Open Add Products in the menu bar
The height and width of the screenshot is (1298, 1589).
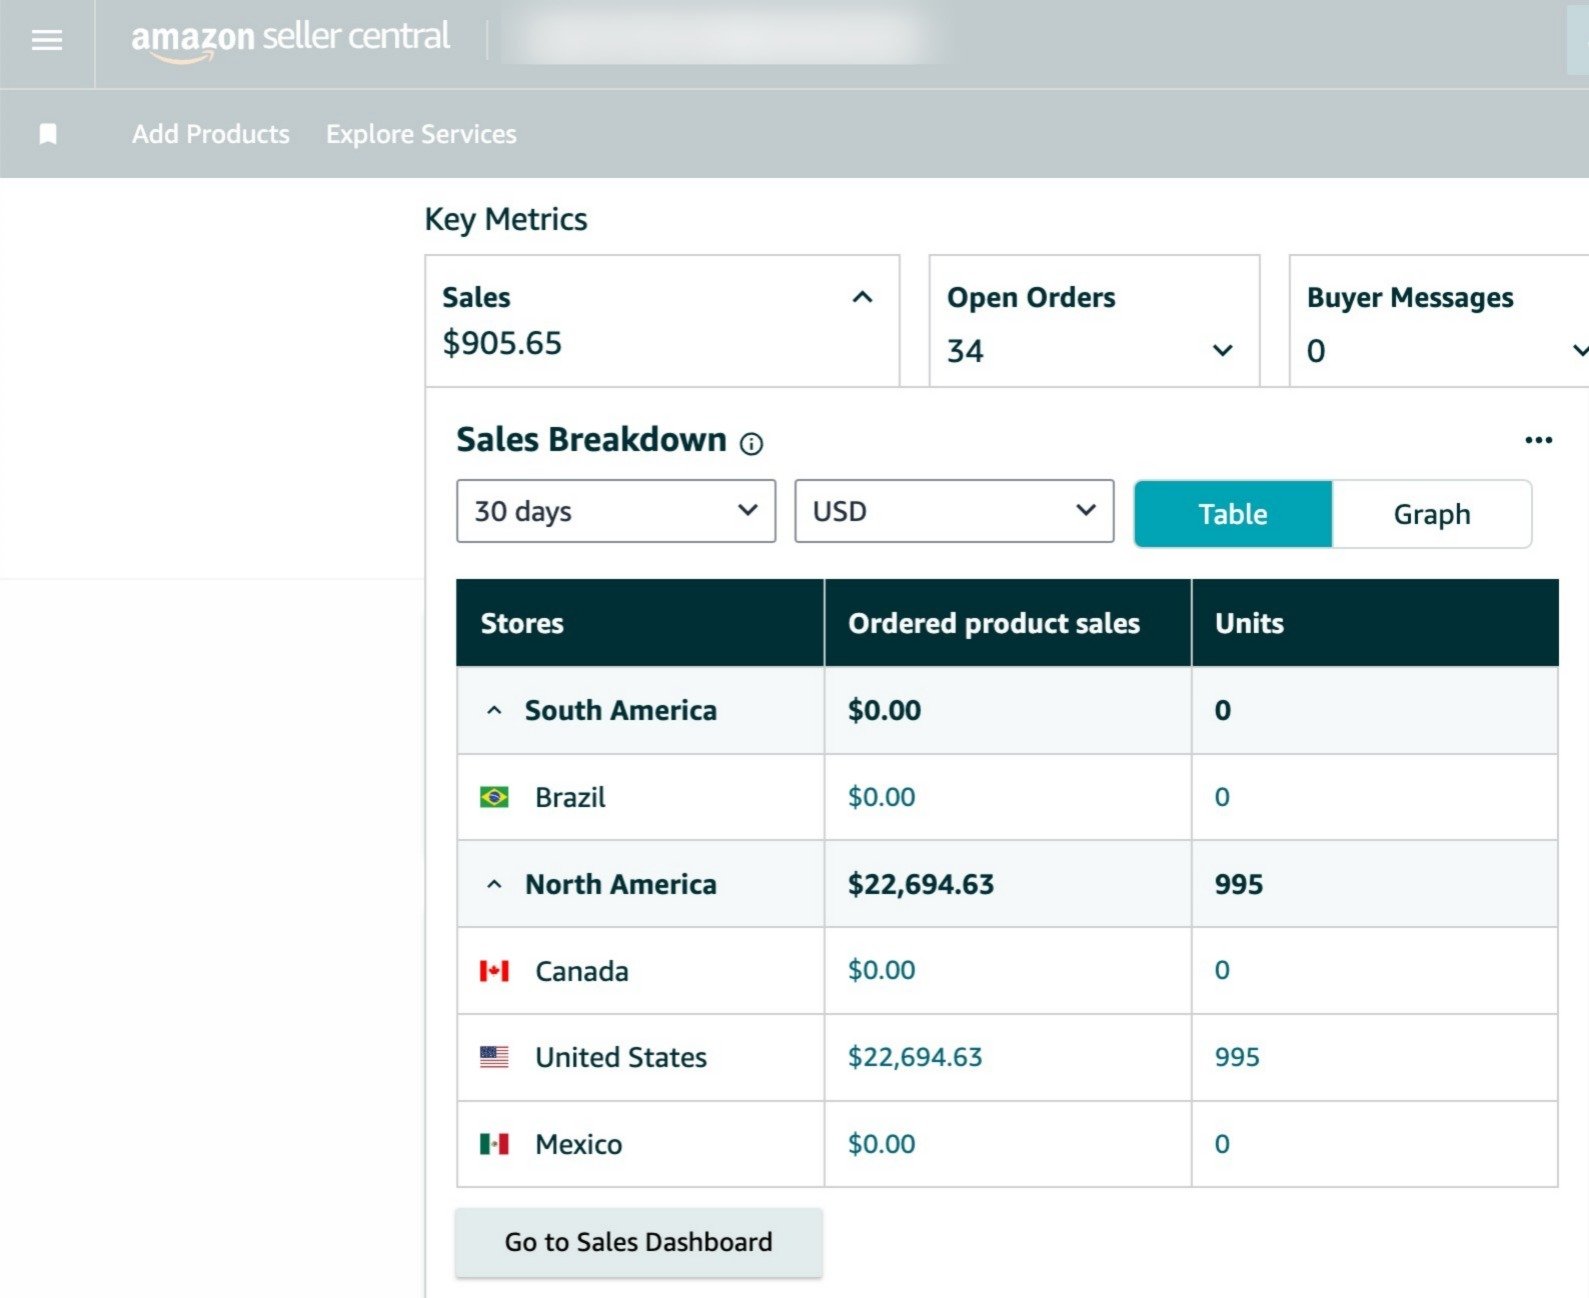point(211,134)
